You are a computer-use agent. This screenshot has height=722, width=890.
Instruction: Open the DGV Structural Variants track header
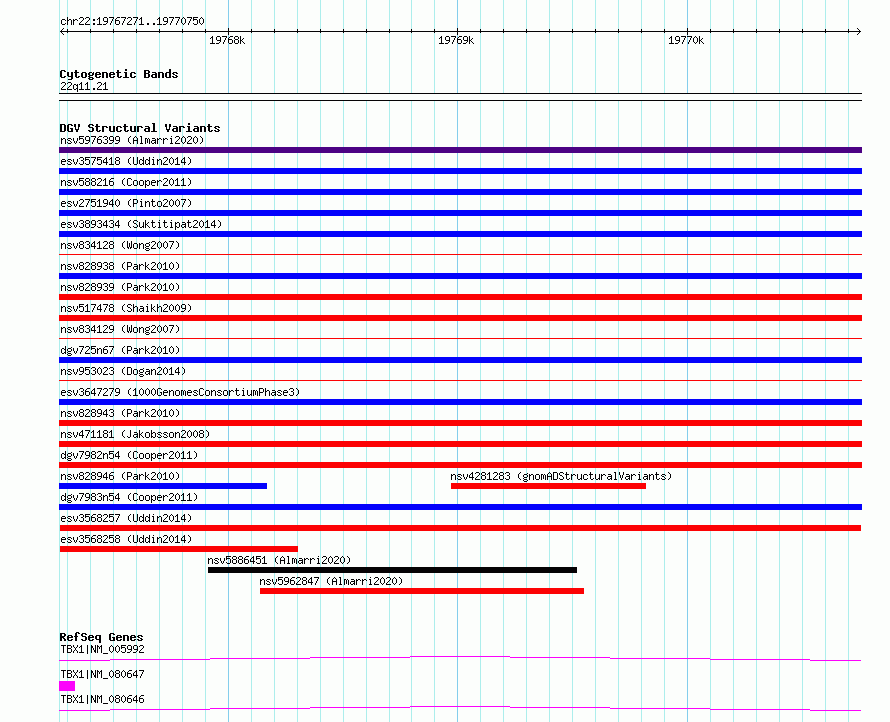click(139, 128)
